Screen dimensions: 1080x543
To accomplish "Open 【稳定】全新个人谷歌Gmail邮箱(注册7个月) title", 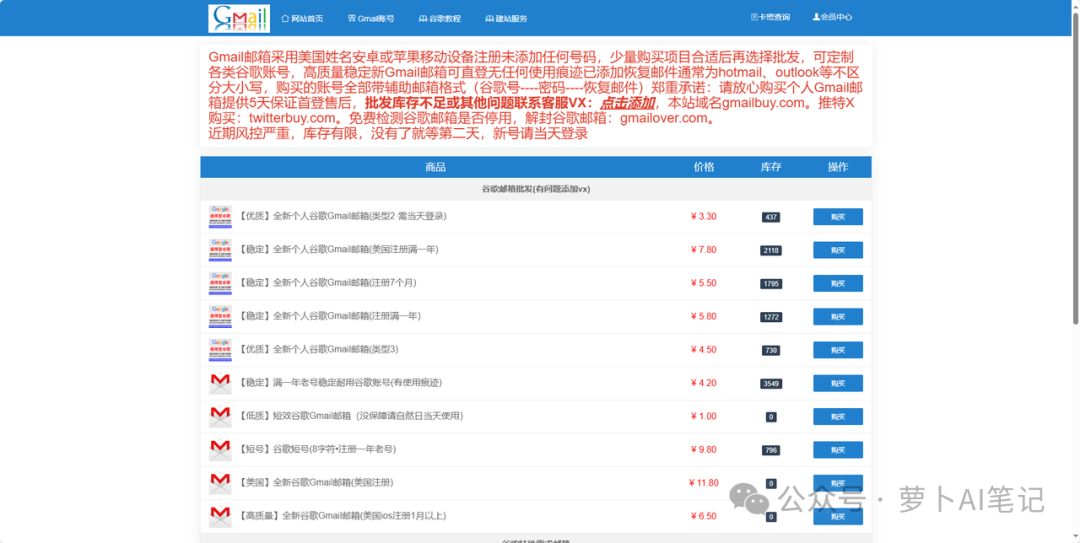I will pyautogui.click(x=327, y=283).
